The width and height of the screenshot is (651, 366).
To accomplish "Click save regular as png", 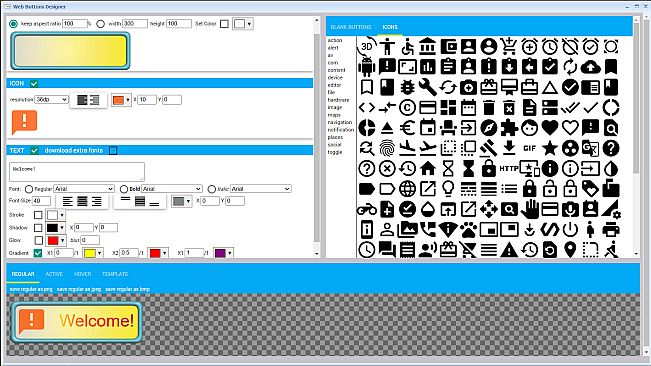I will click(x=31, y=289).
